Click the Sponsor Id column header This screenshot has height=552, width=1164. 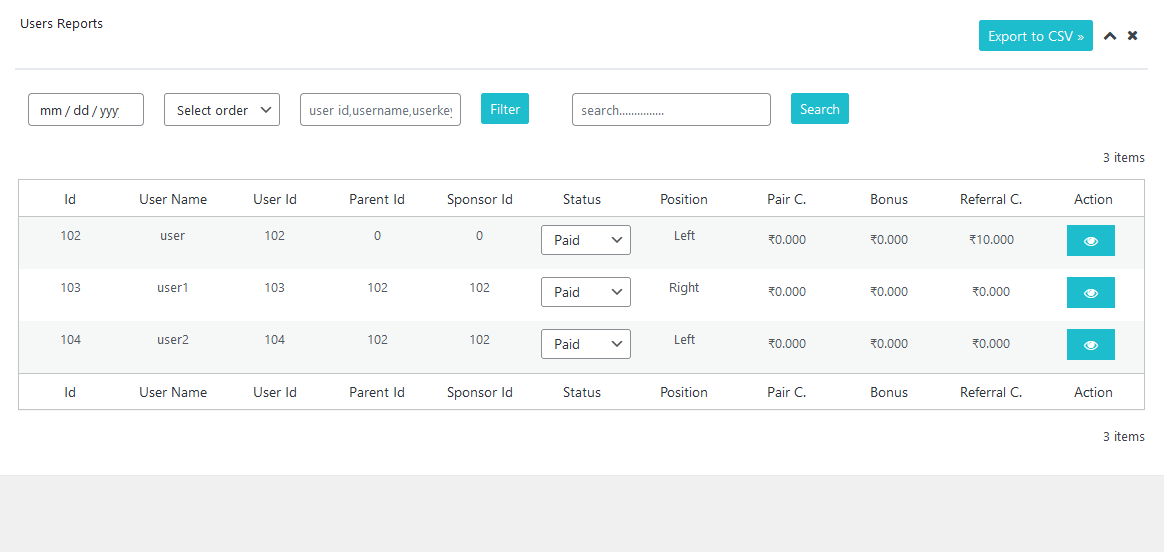point(479,199)
